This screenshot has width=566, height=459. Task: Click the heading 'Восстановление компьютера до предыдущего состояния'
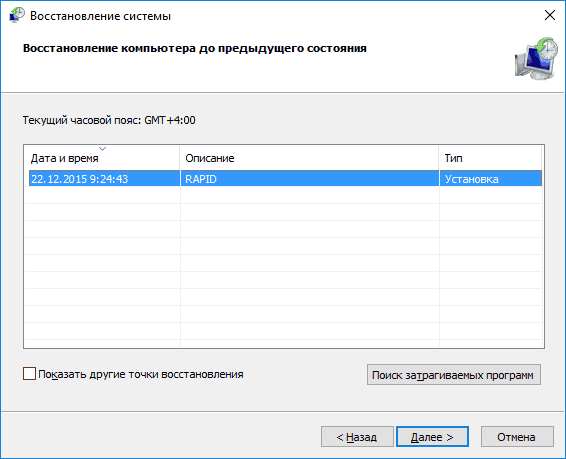[195, 48]
